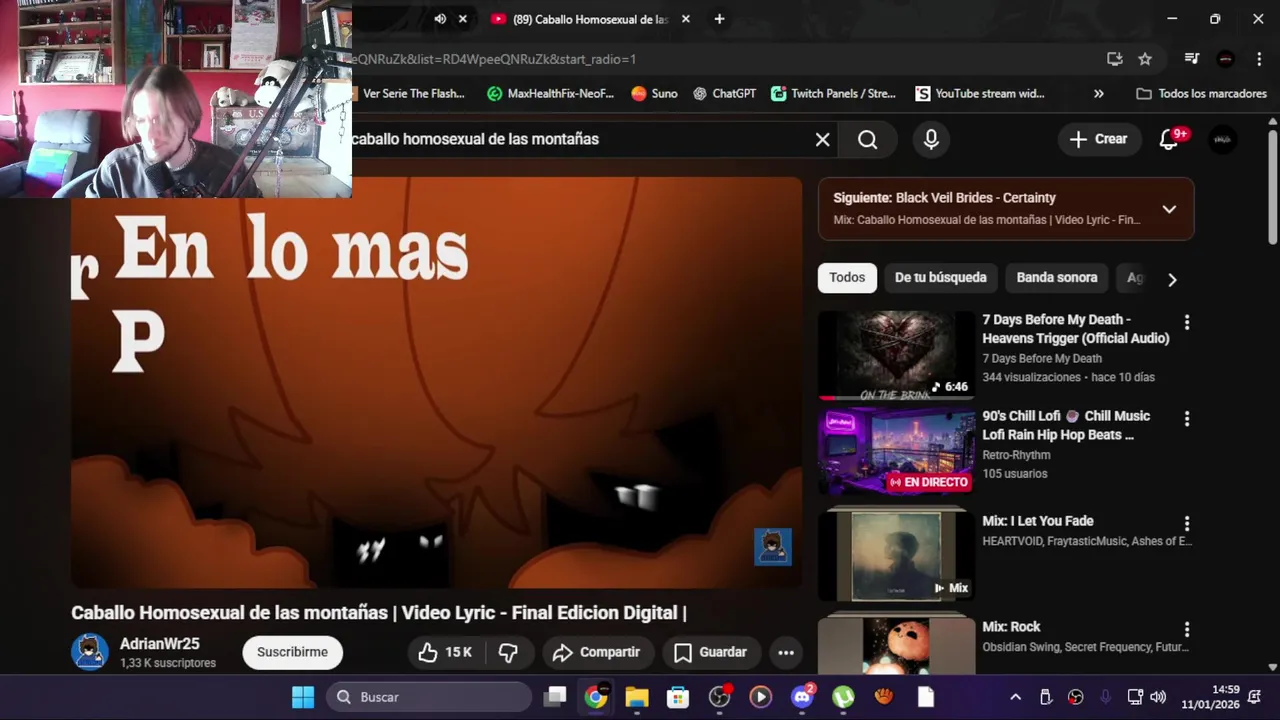Screen dimensions: 1280x720
Task: Click channel watermark in video corner
Action: (772, 547)
